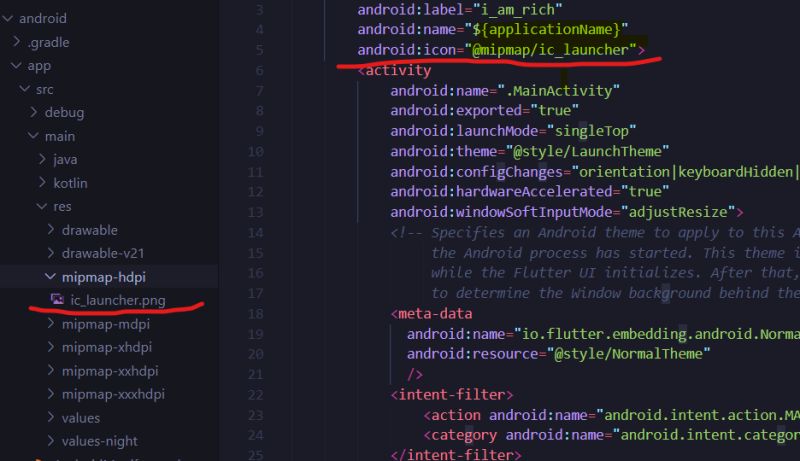Select the kotlin folder label
800x461 pixels.
tap(70, 183)
